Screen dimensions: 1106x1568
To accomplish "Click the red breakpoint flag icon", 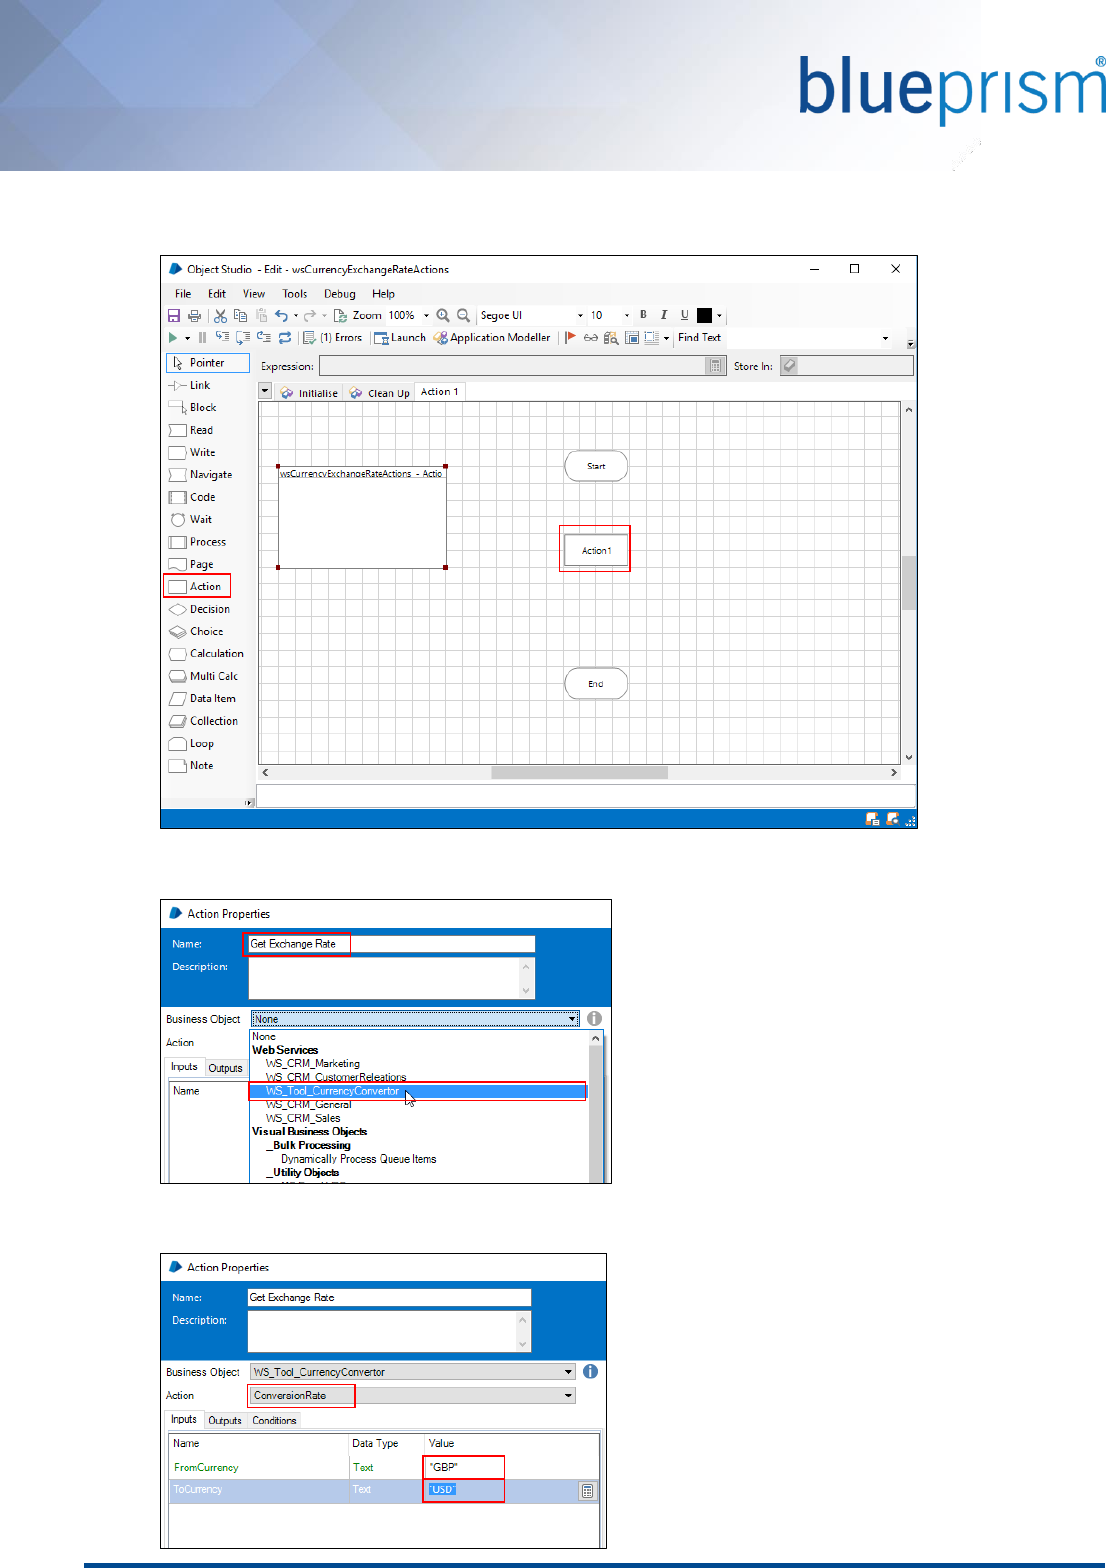I will click(571, 338).
